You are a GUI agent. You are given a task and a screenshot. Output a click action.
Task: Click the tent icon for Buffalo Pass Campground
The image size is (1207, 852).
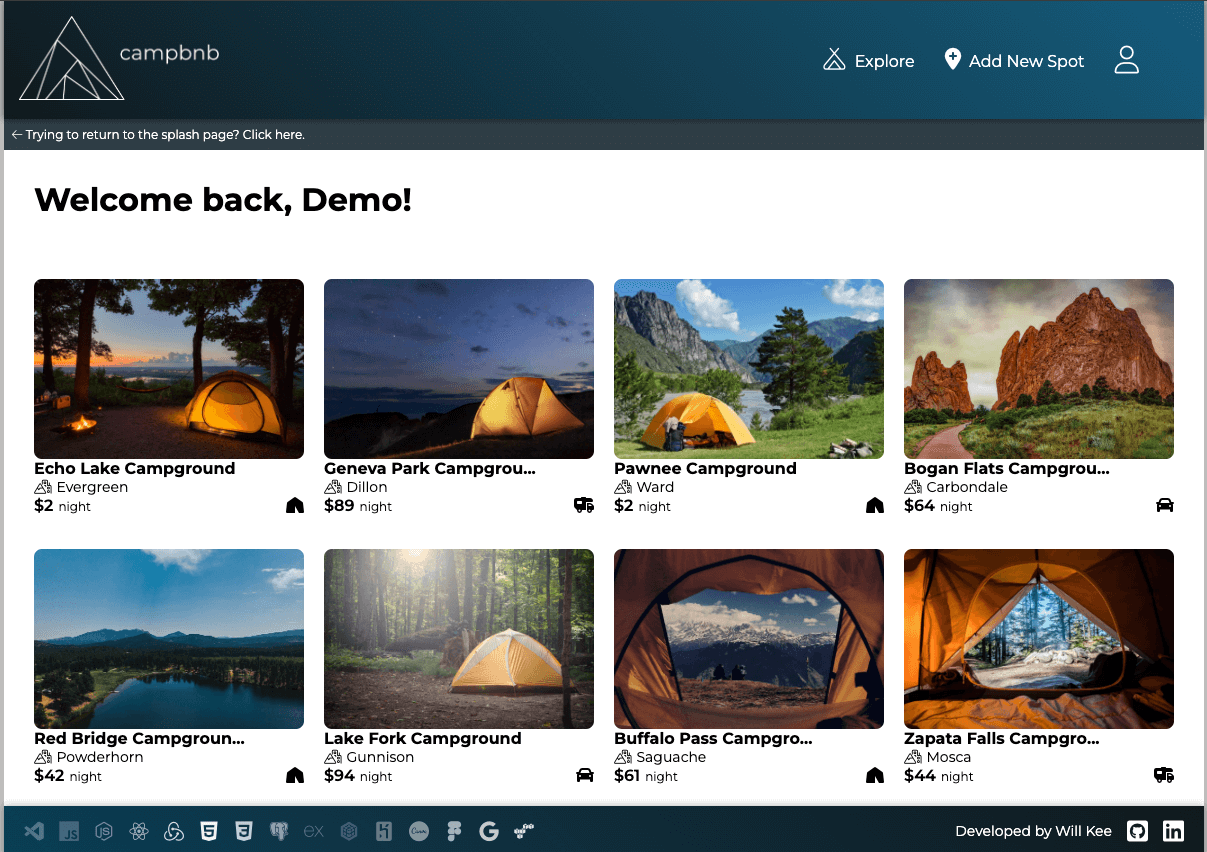(874, 775)
